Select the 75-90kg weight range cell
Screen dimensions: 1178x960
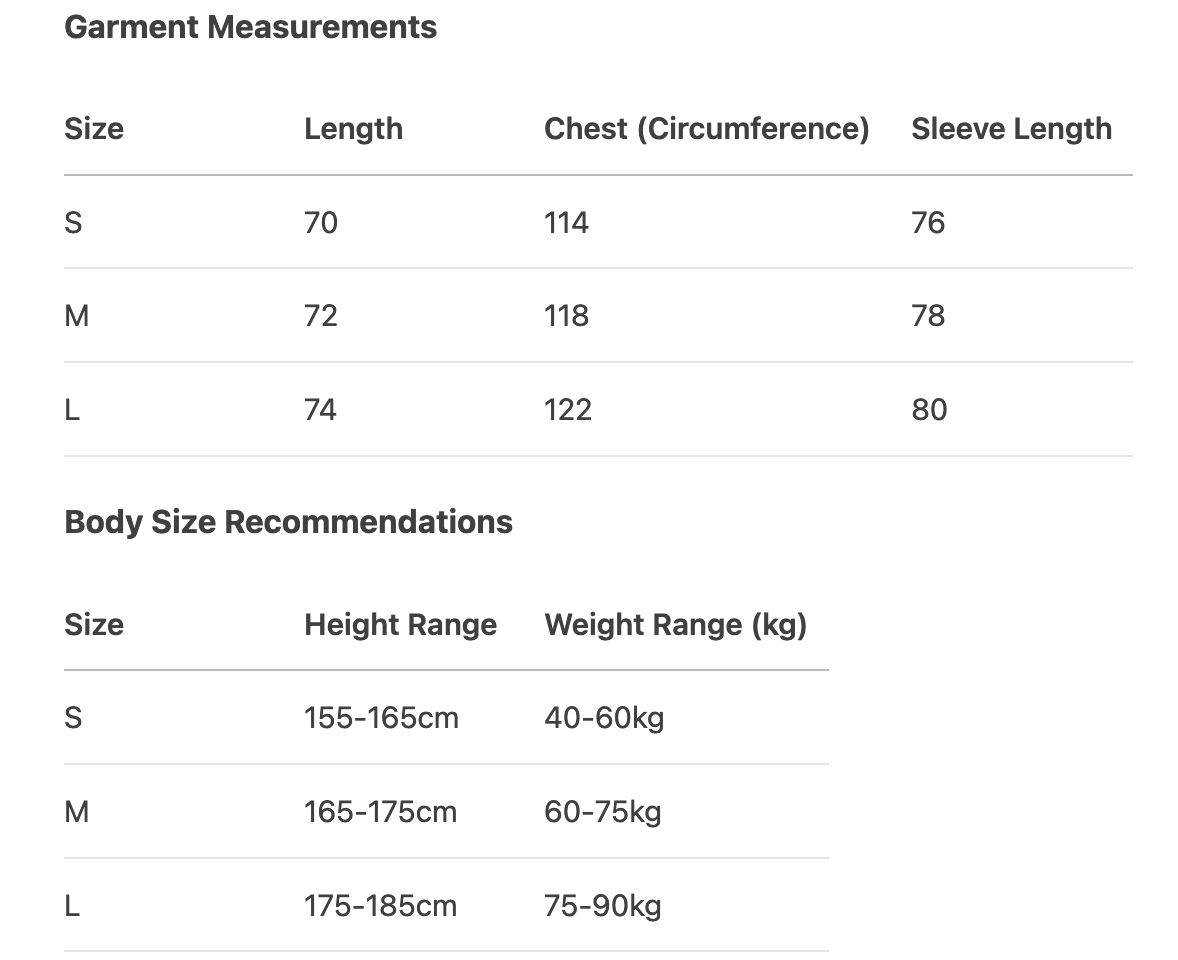(603, 906)
